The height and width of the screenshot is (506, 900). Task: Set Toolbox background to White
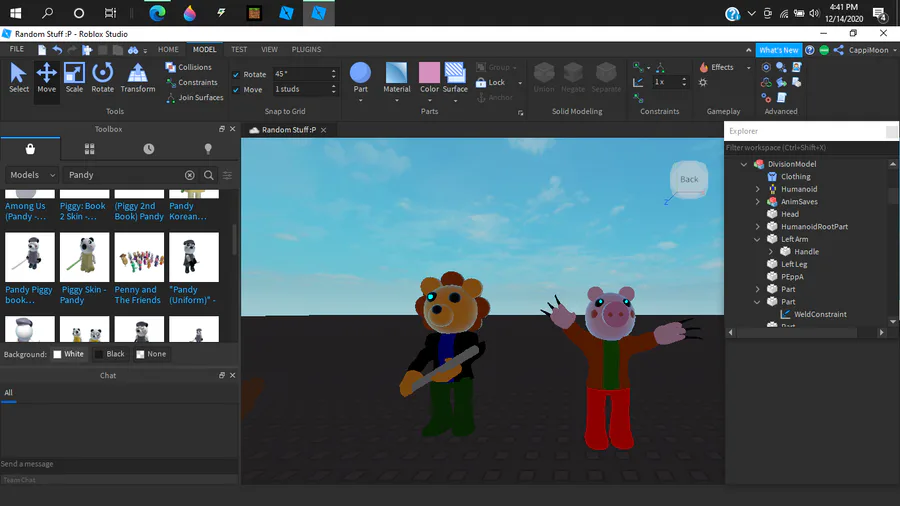tap(68, 354)
